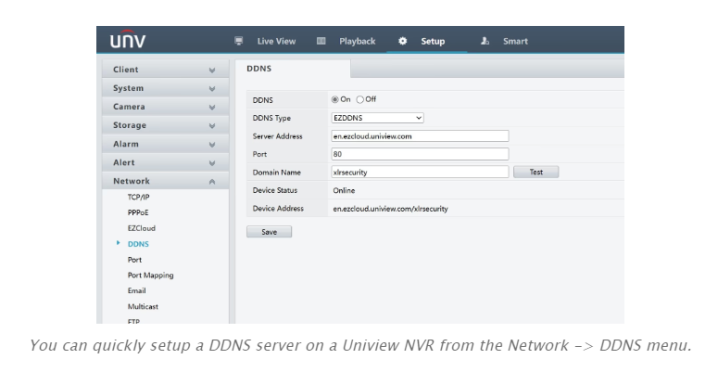Switch to the Smart tab
The height and width of the screenshot is (372, 718).
tap(515, 41)
